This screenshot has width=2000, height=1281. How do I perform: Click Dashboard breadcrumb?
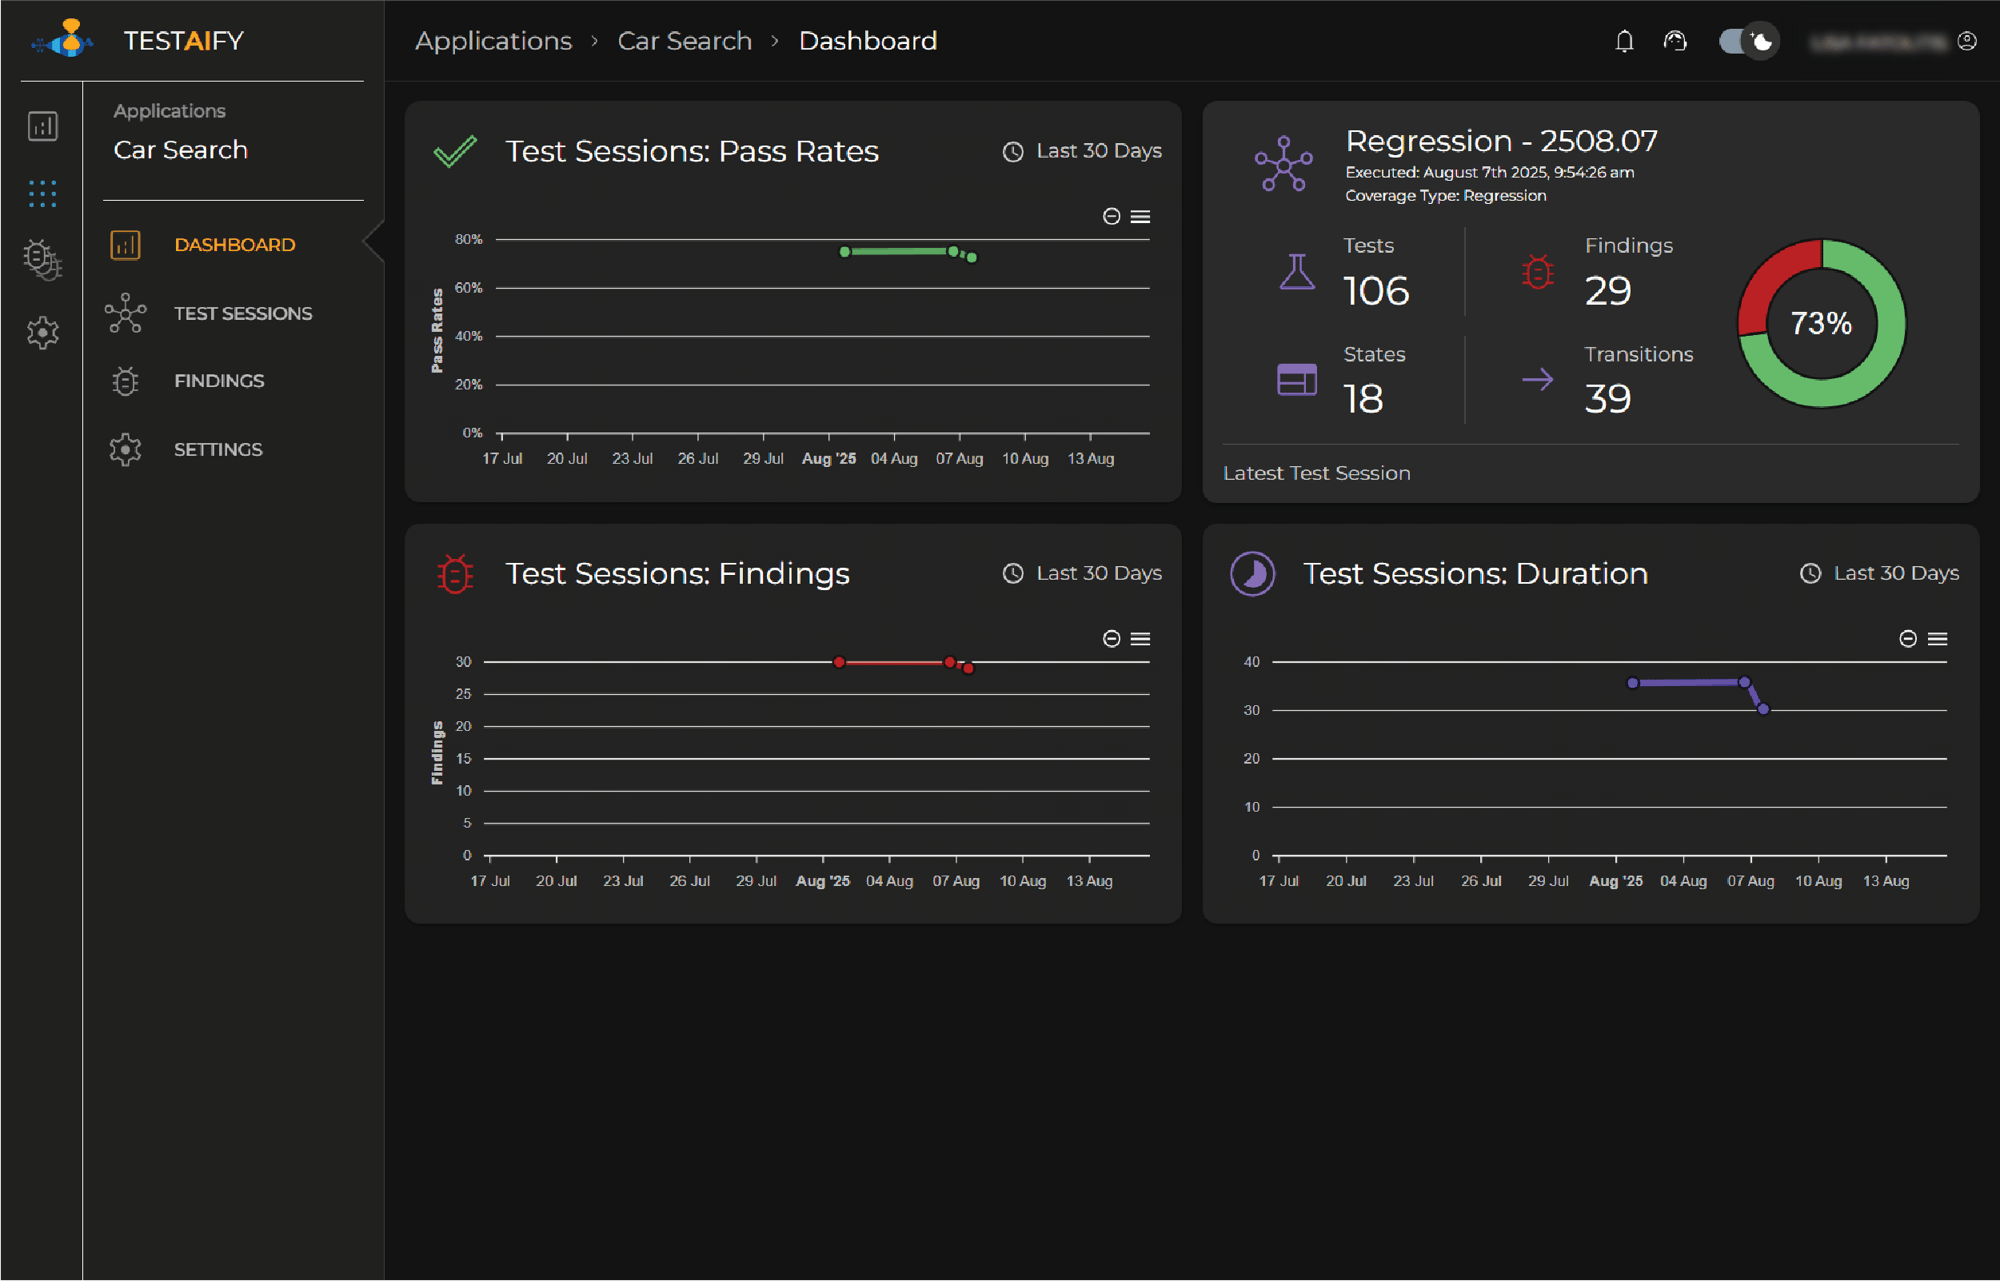[867, 41]
